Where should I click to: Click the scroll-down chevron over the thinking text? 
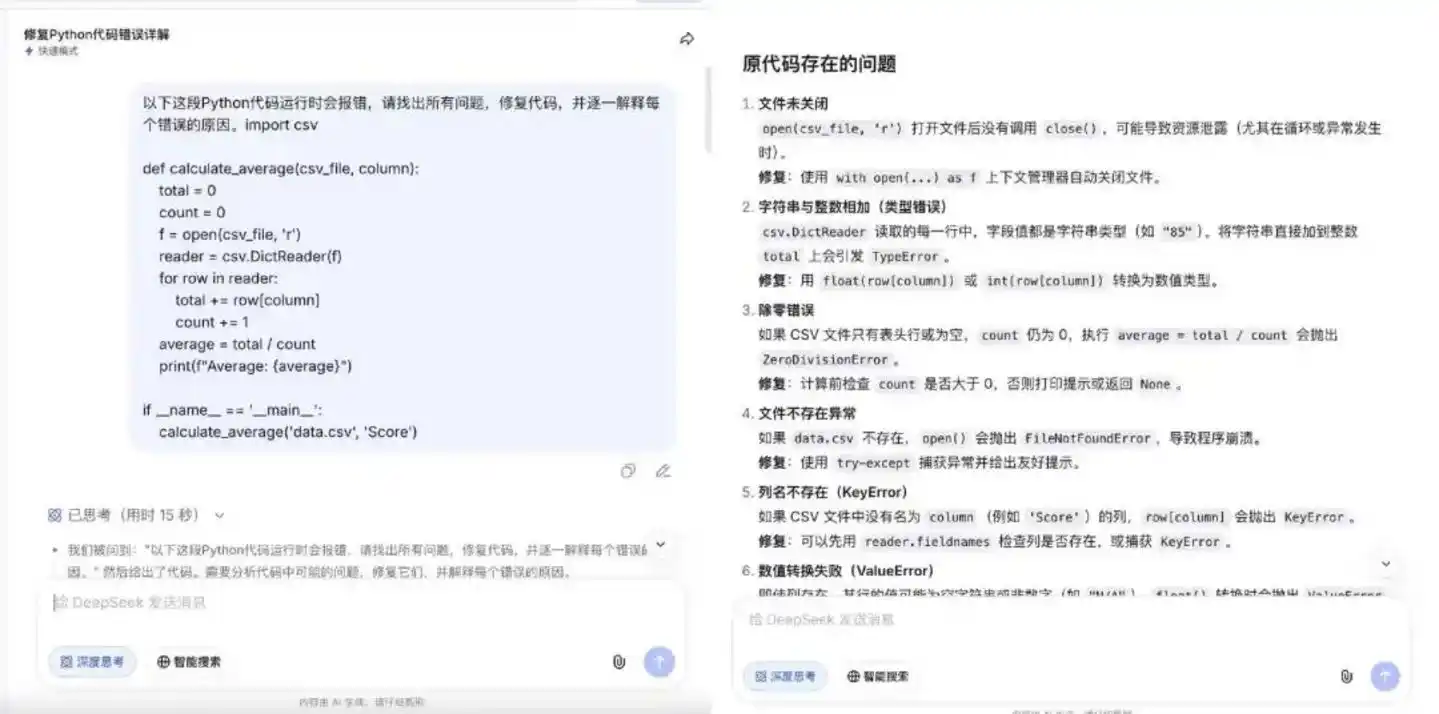660,545
